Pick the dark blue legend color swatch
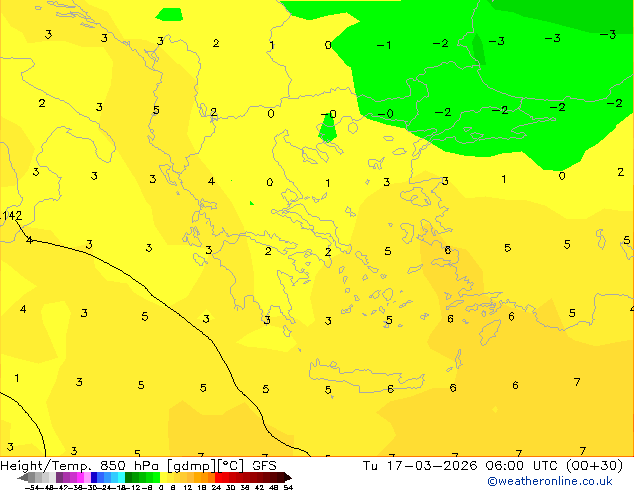 click(94, 477)
